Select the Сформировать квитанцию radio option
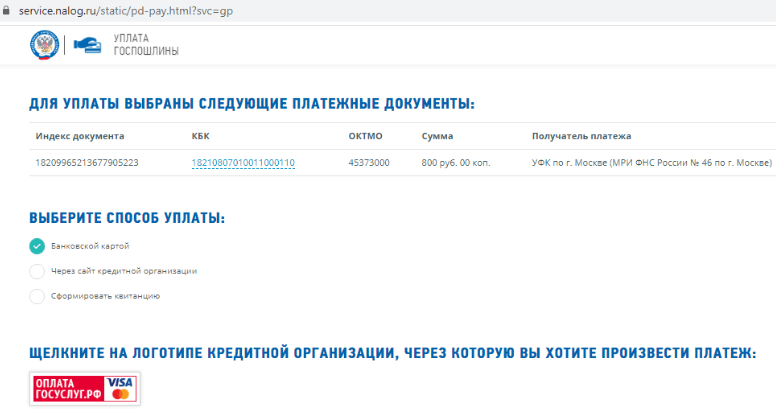Screen dimensions: 776x413 pyautogui.click(x=37, y=296)
